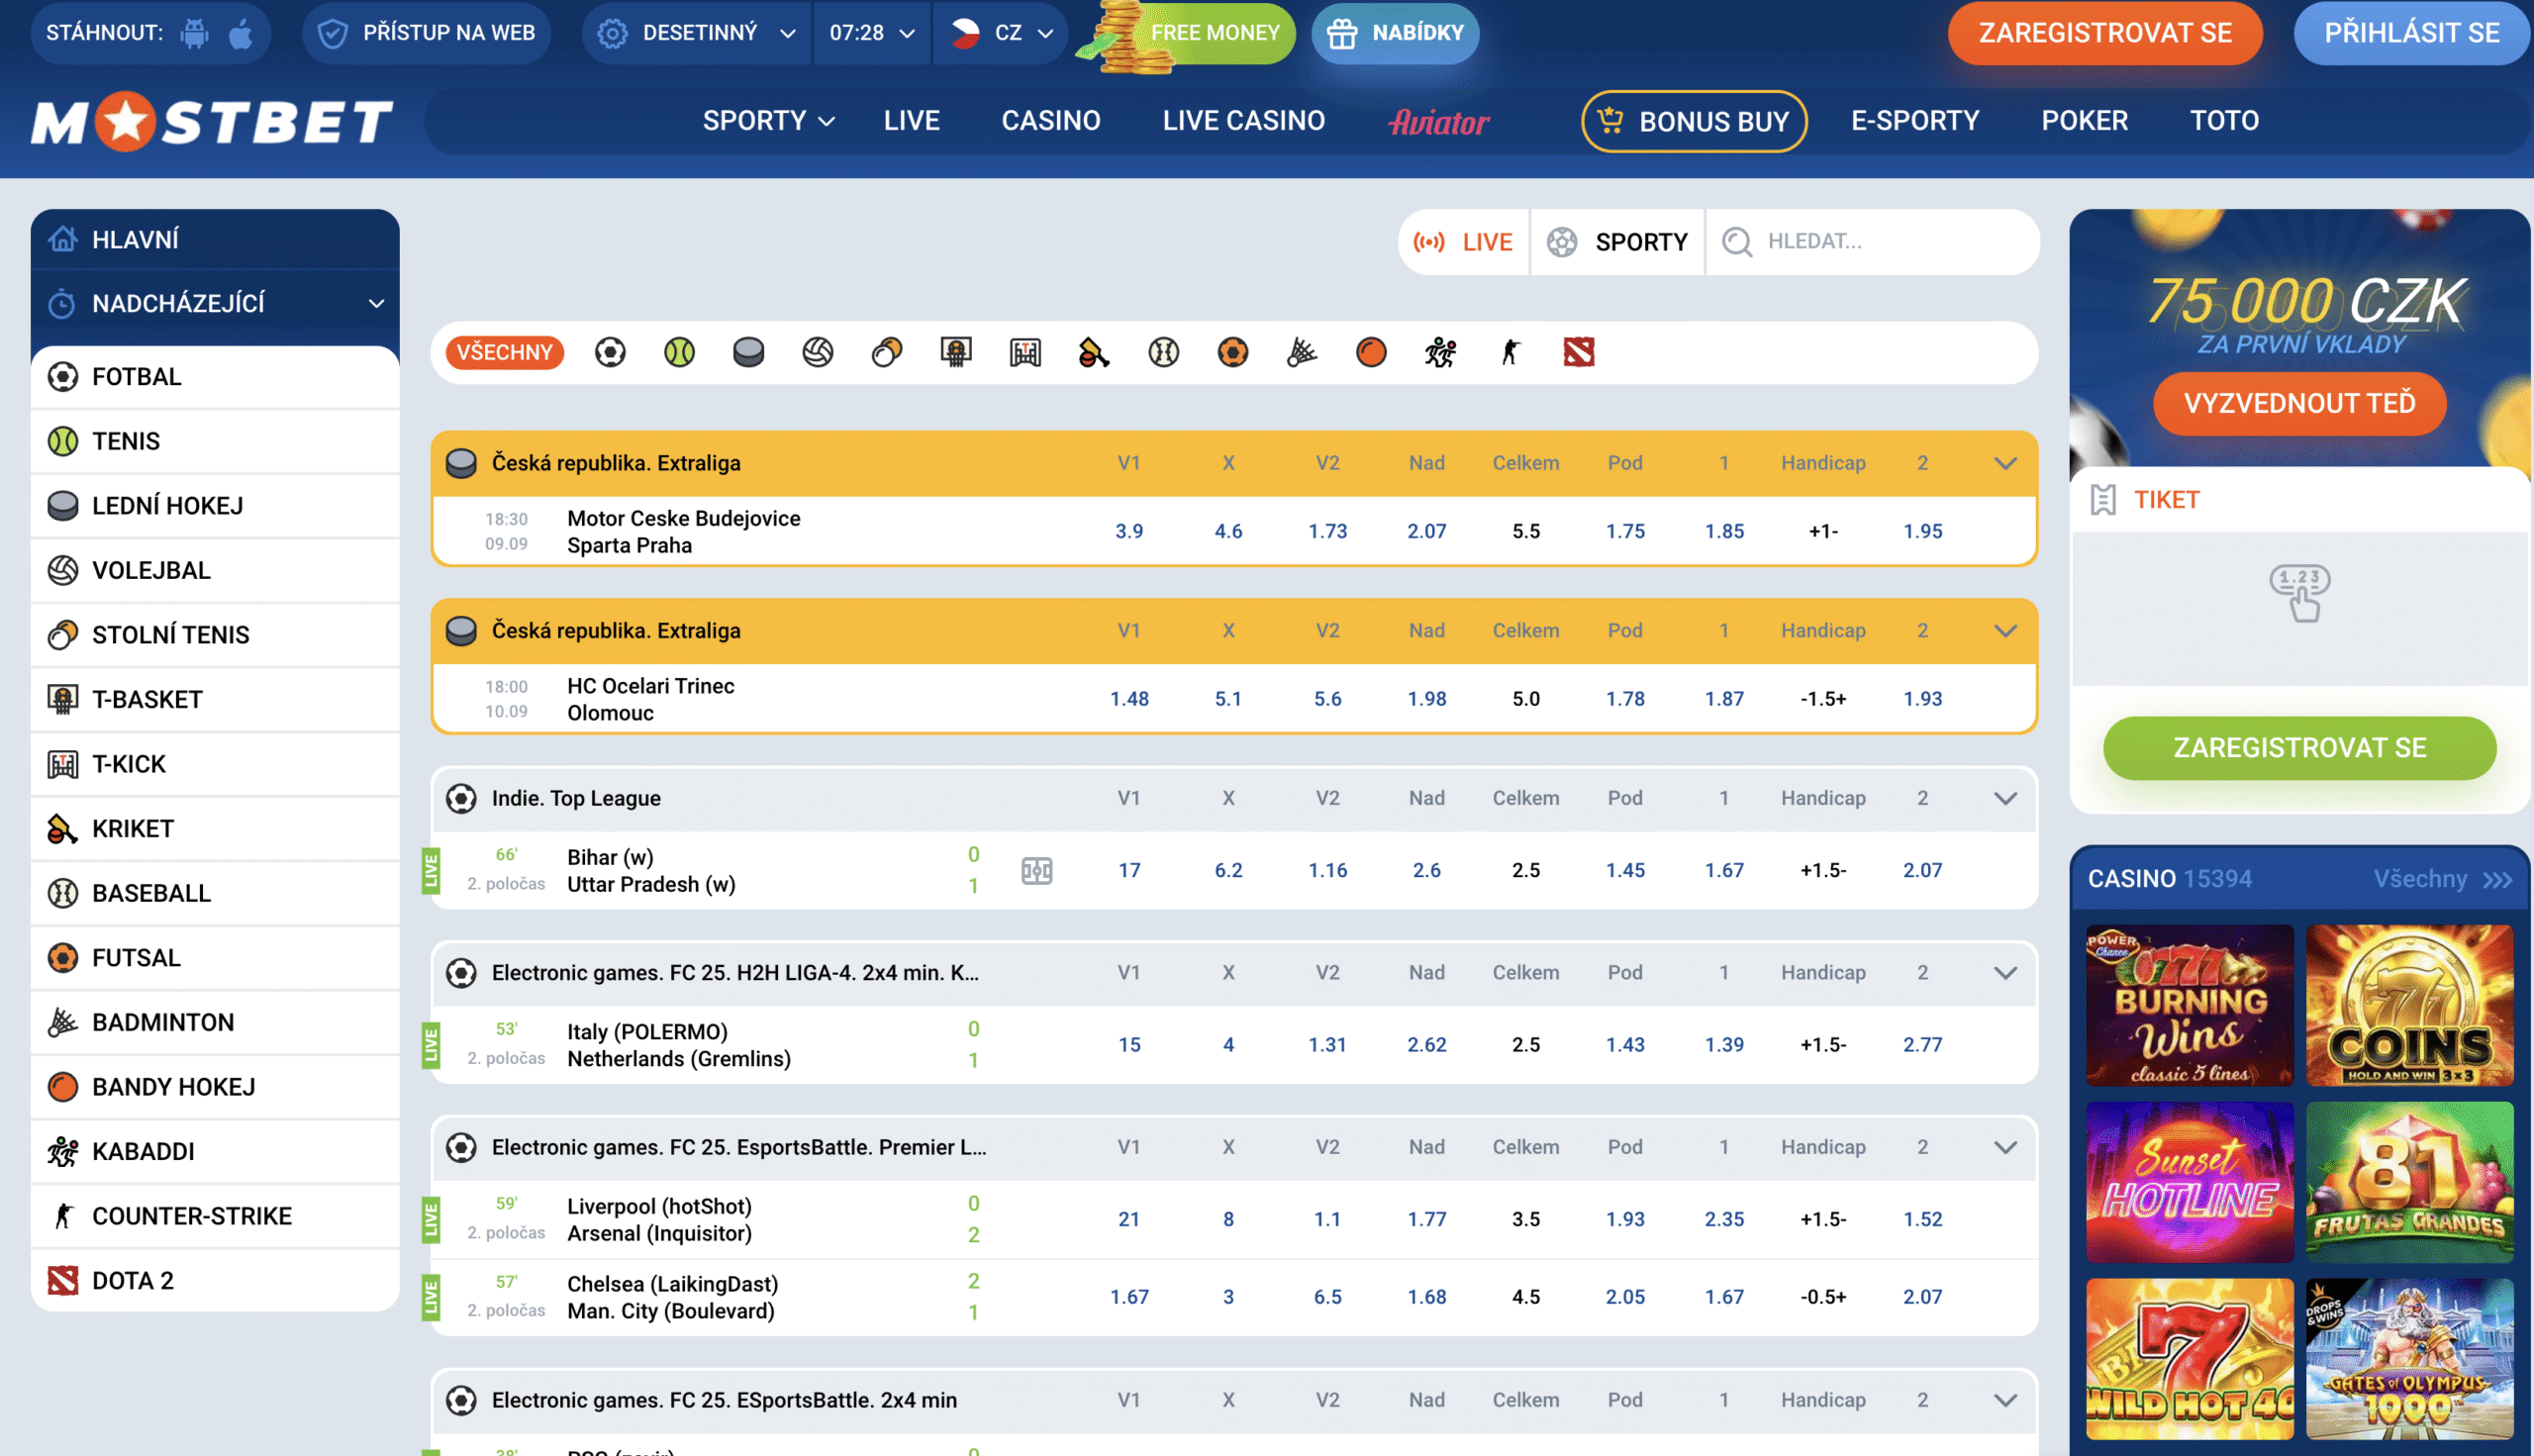Screen dimensions: 2534x1456
Task: Bet on Sparta Praha win odds 1.73
Action: click(x=1327, y=532)
